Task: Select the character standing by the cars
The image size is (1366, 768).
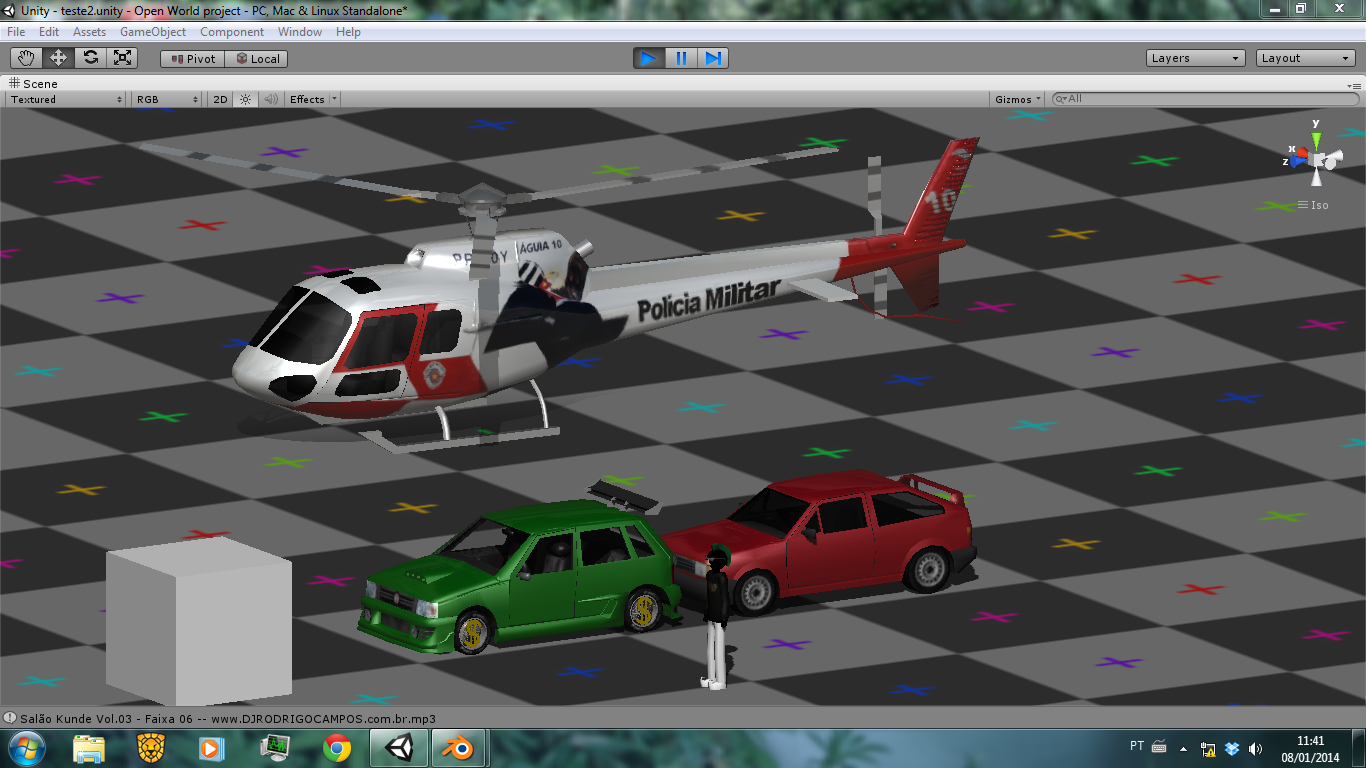Action: (x=715, y=618)
